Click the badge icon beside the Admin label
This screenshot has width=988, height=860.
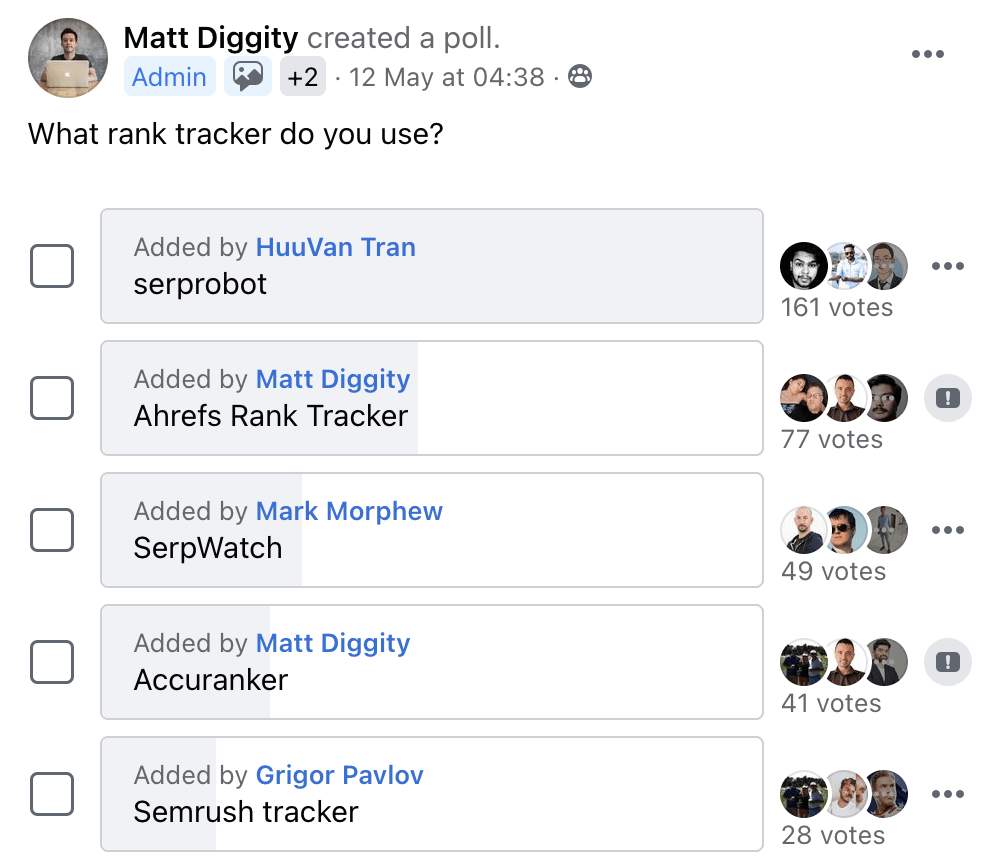point(247,76)
